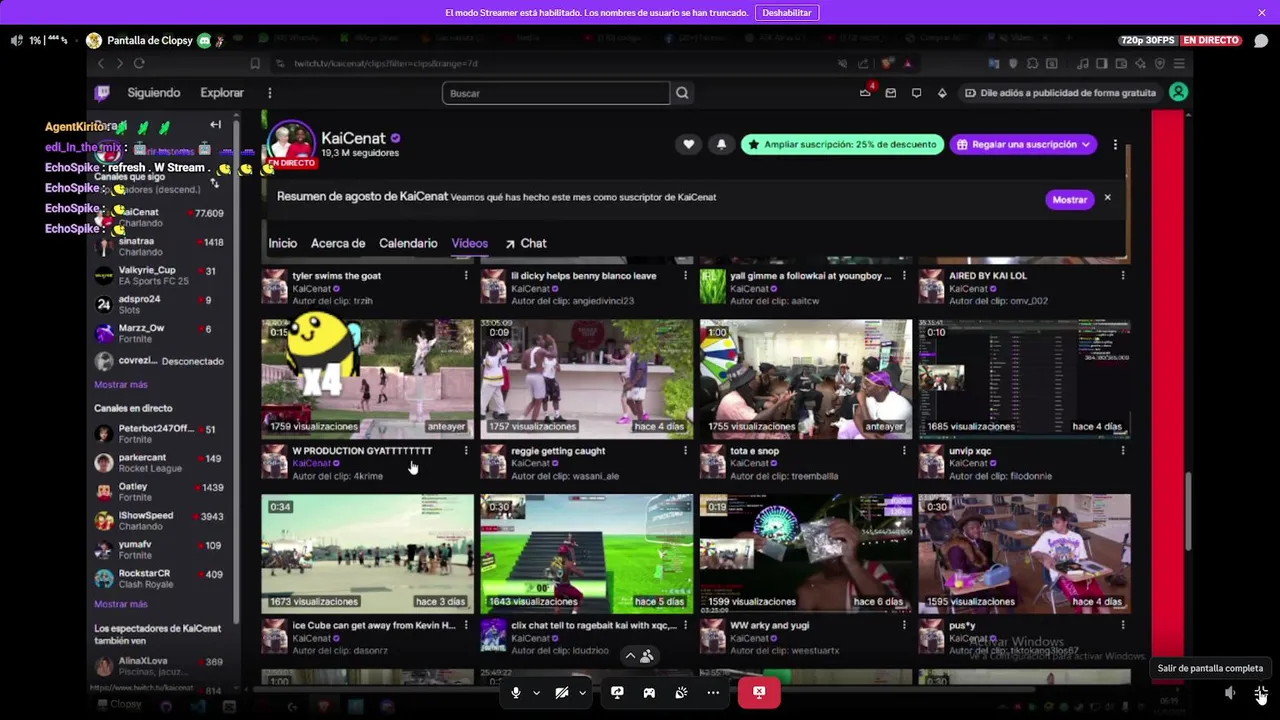Viewport: 1280px width, 720px height.
Task: Open Twitch top nav three-dot menu
Action: (269, 93)
